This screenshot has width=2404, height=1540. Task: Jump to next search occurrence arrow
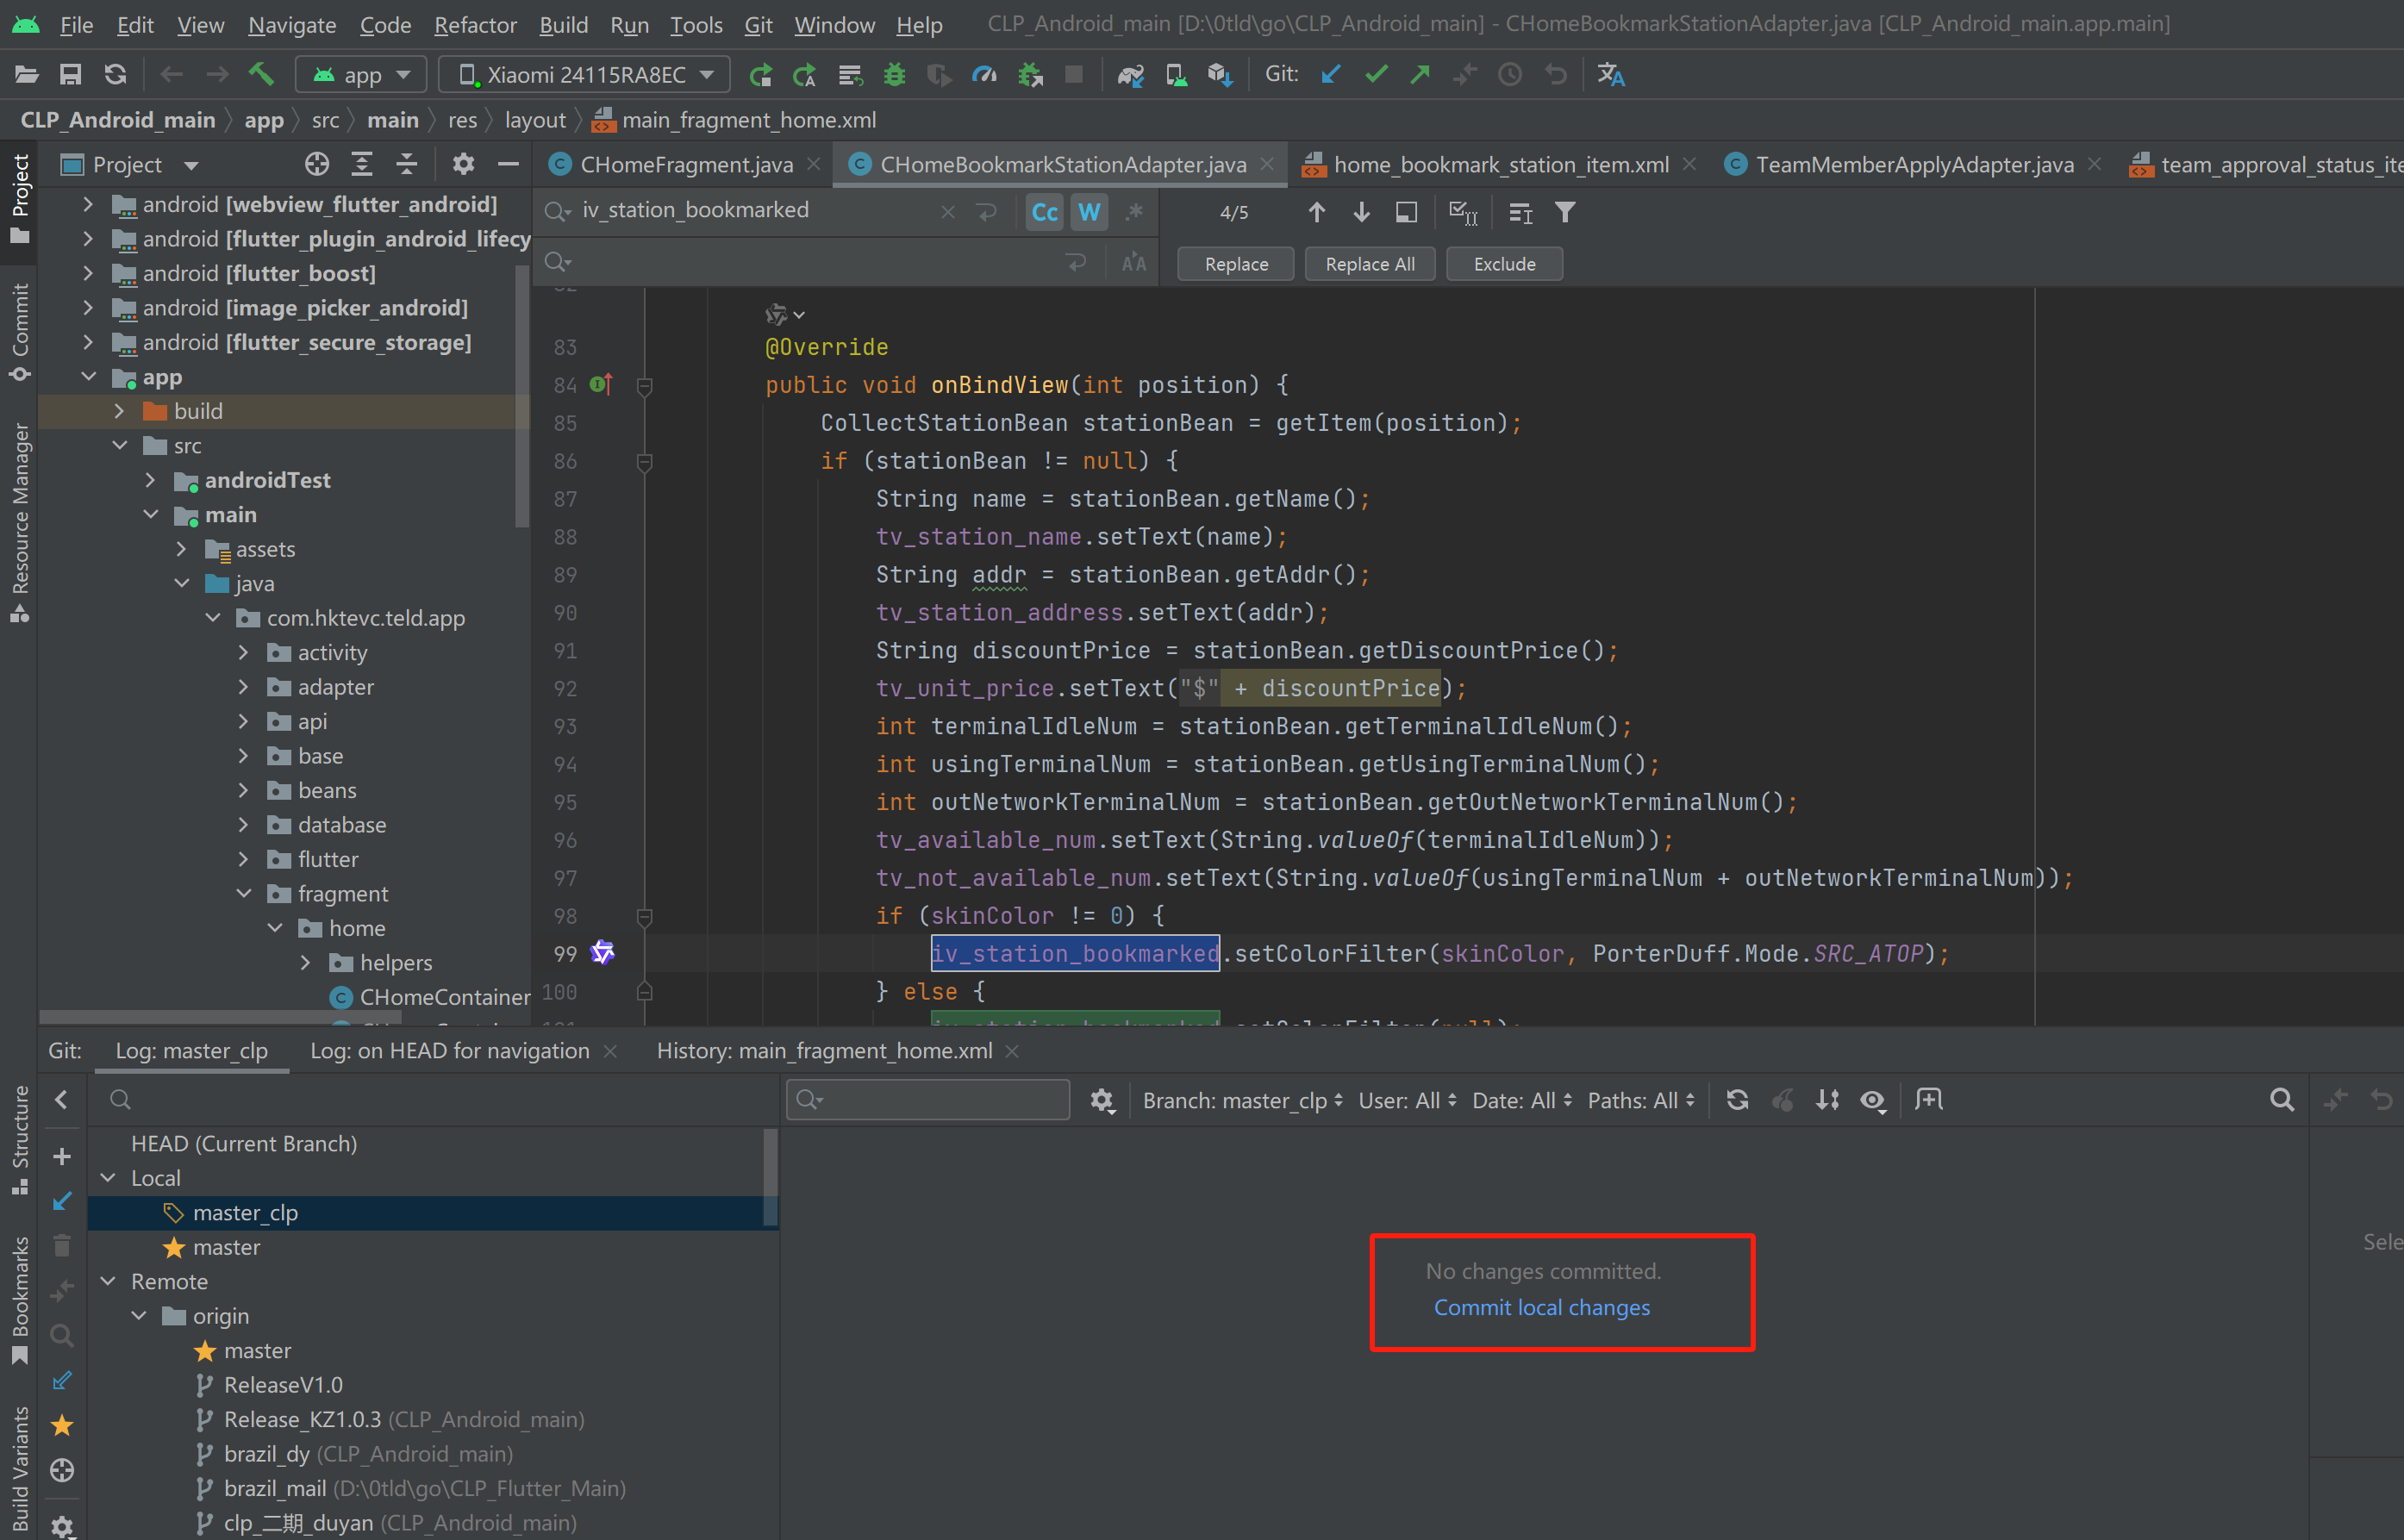tap(1361, 212)
